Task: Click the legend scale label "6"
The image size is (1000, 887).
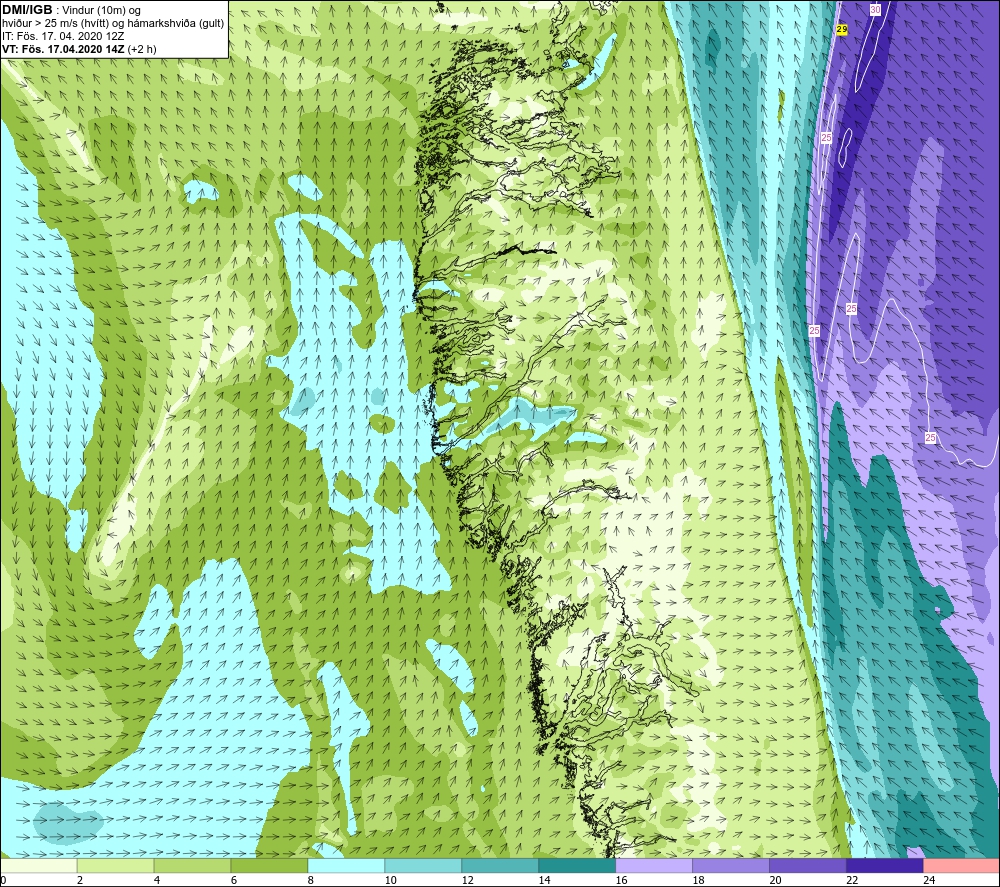Action: click(234, 880)
